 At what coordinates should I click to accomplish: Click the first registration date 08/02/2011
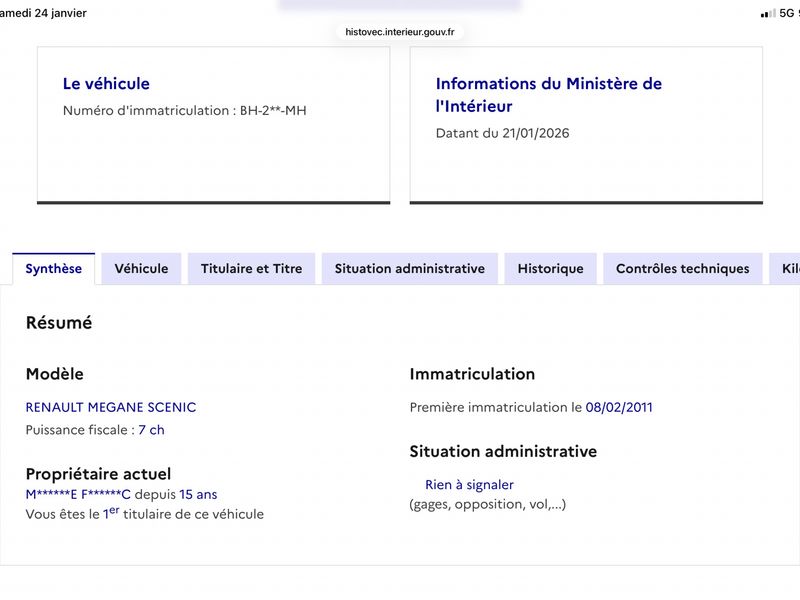tap(619, 407)
